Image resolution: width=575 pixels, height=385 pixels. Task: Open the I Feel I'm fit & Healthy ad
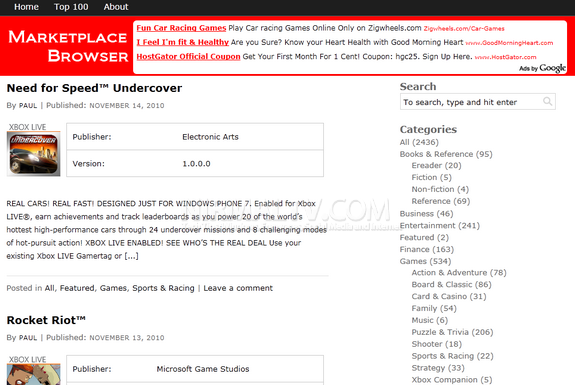183,42
